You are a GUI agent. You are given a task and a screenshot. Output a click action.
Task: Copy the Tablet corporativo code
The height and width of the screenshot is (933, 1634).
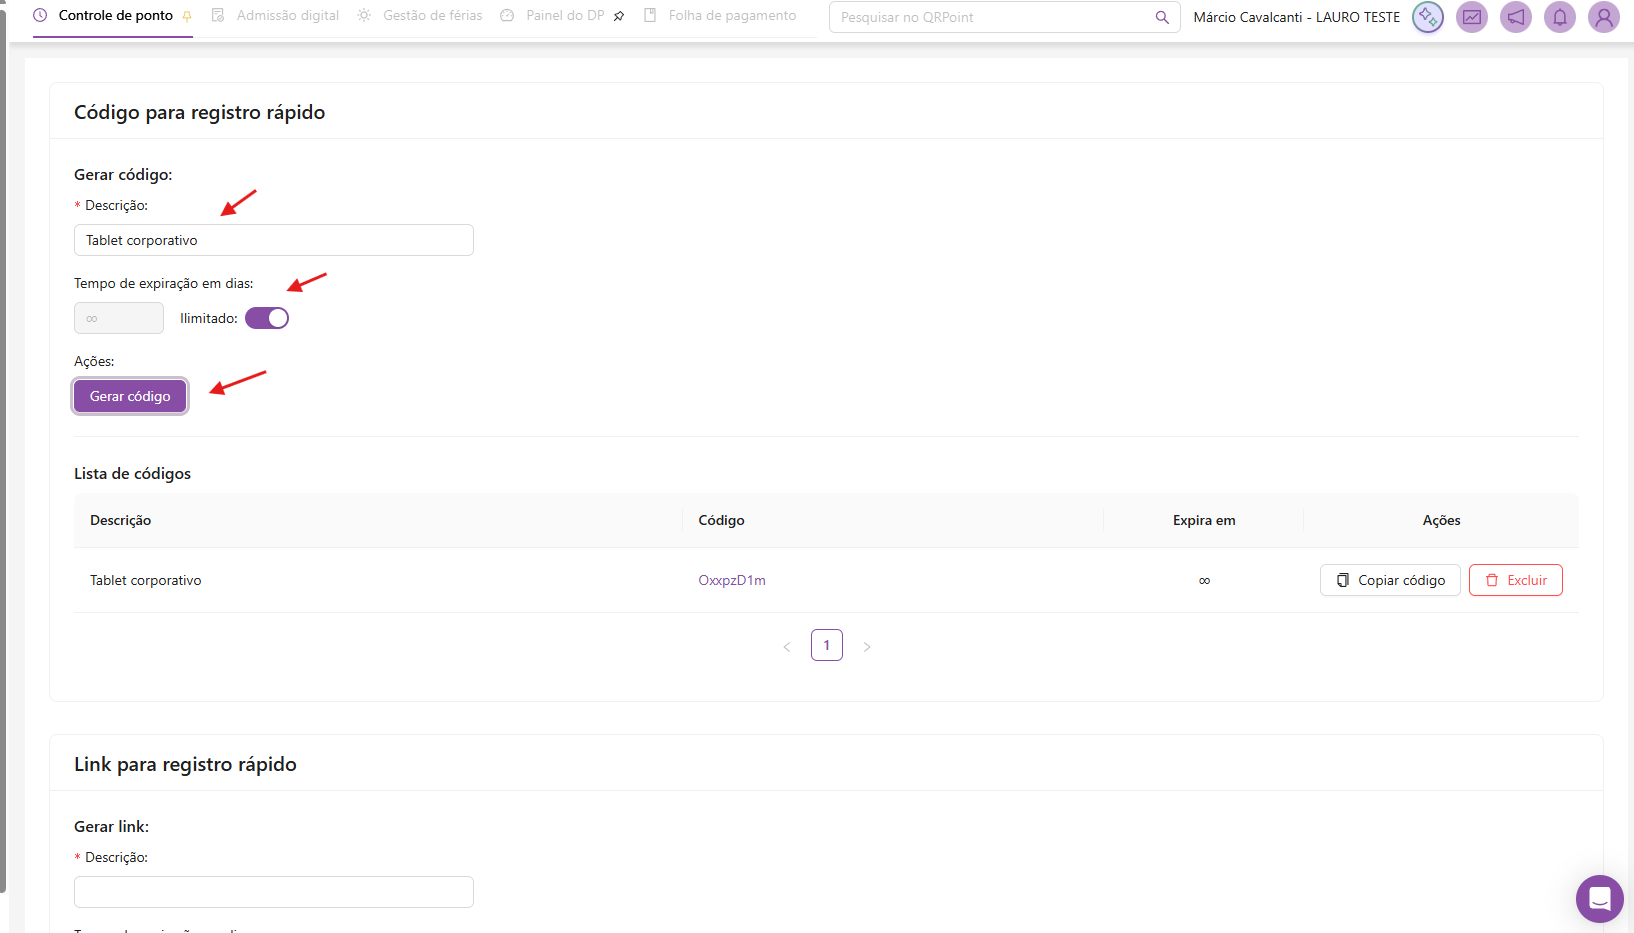click(1389, 580)
